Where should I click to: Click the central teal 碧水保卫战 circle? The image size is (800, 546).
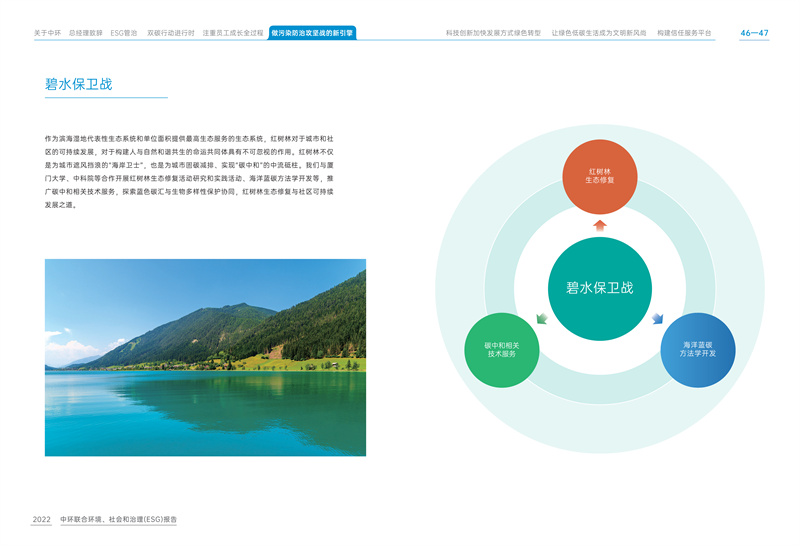tap(600, 288)
